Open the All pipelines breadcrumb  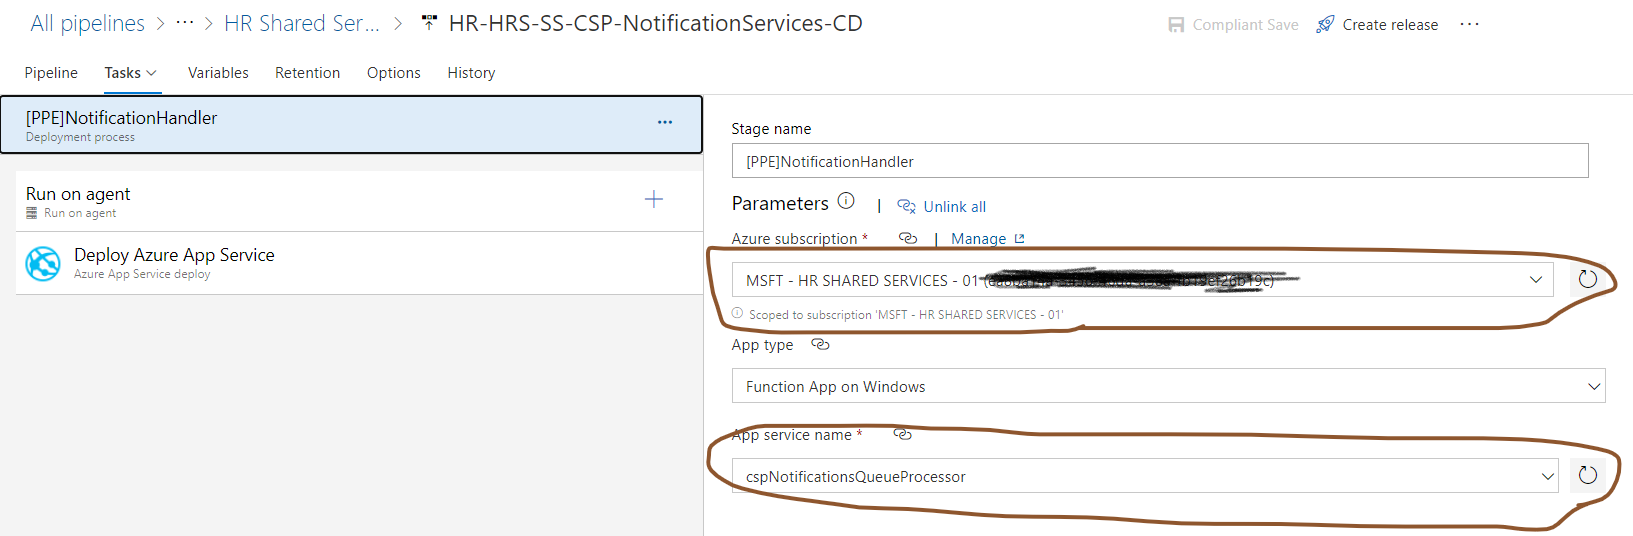[87, 23]
